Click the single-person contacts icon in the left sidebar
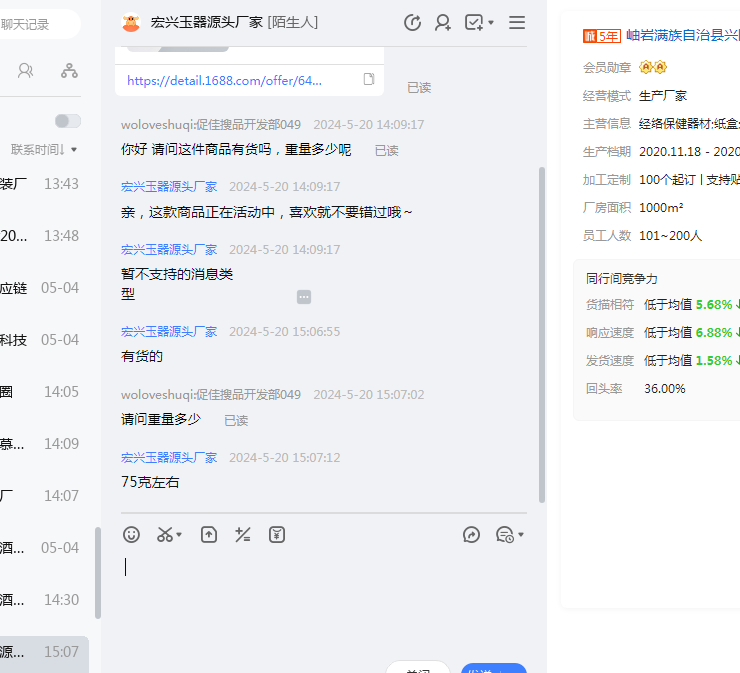The width and height of the screenshot is (740, 673). click(x=26, y=70)
